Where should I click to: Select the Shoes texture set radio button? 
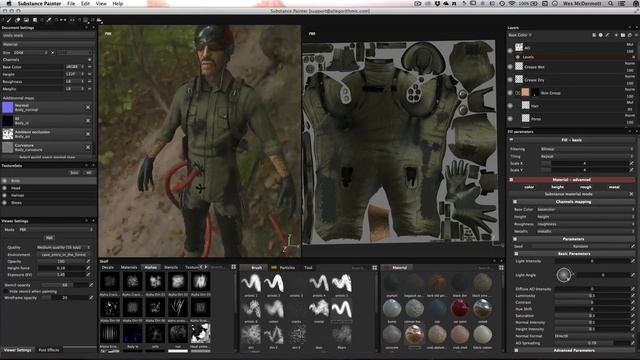[4, 202]
